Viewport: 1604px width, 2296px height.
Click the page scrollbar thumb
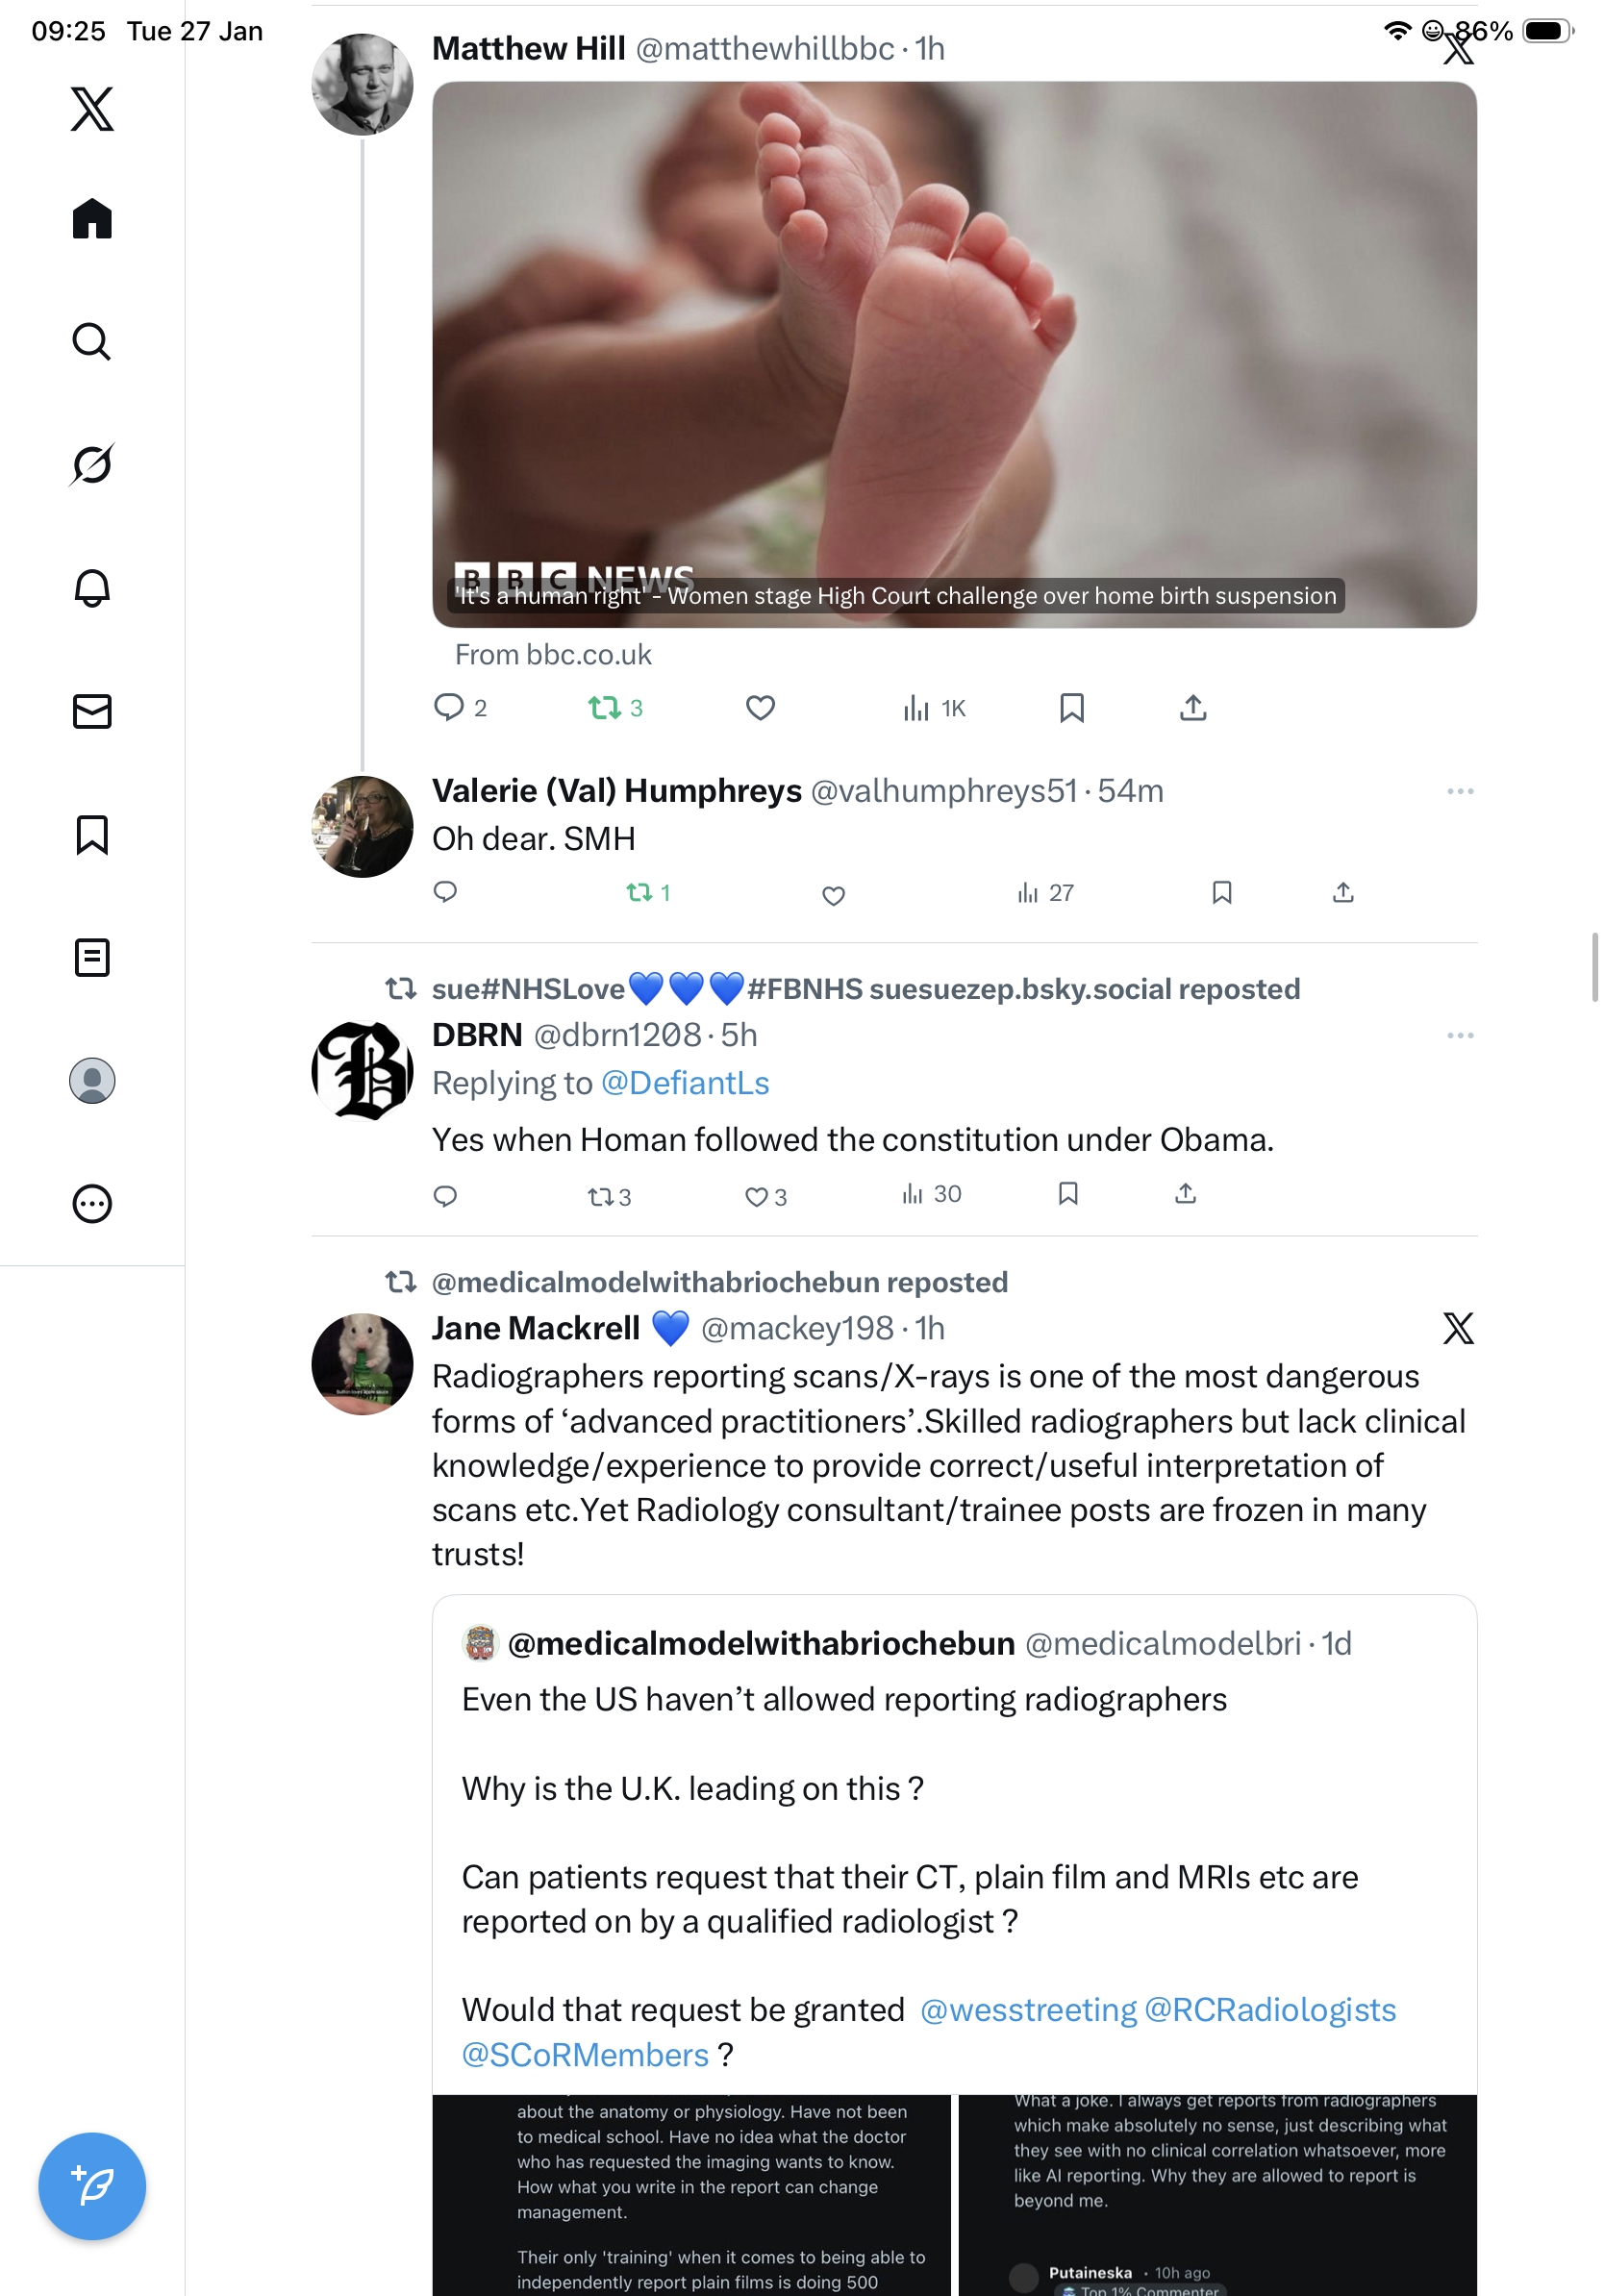(1595, 966)
